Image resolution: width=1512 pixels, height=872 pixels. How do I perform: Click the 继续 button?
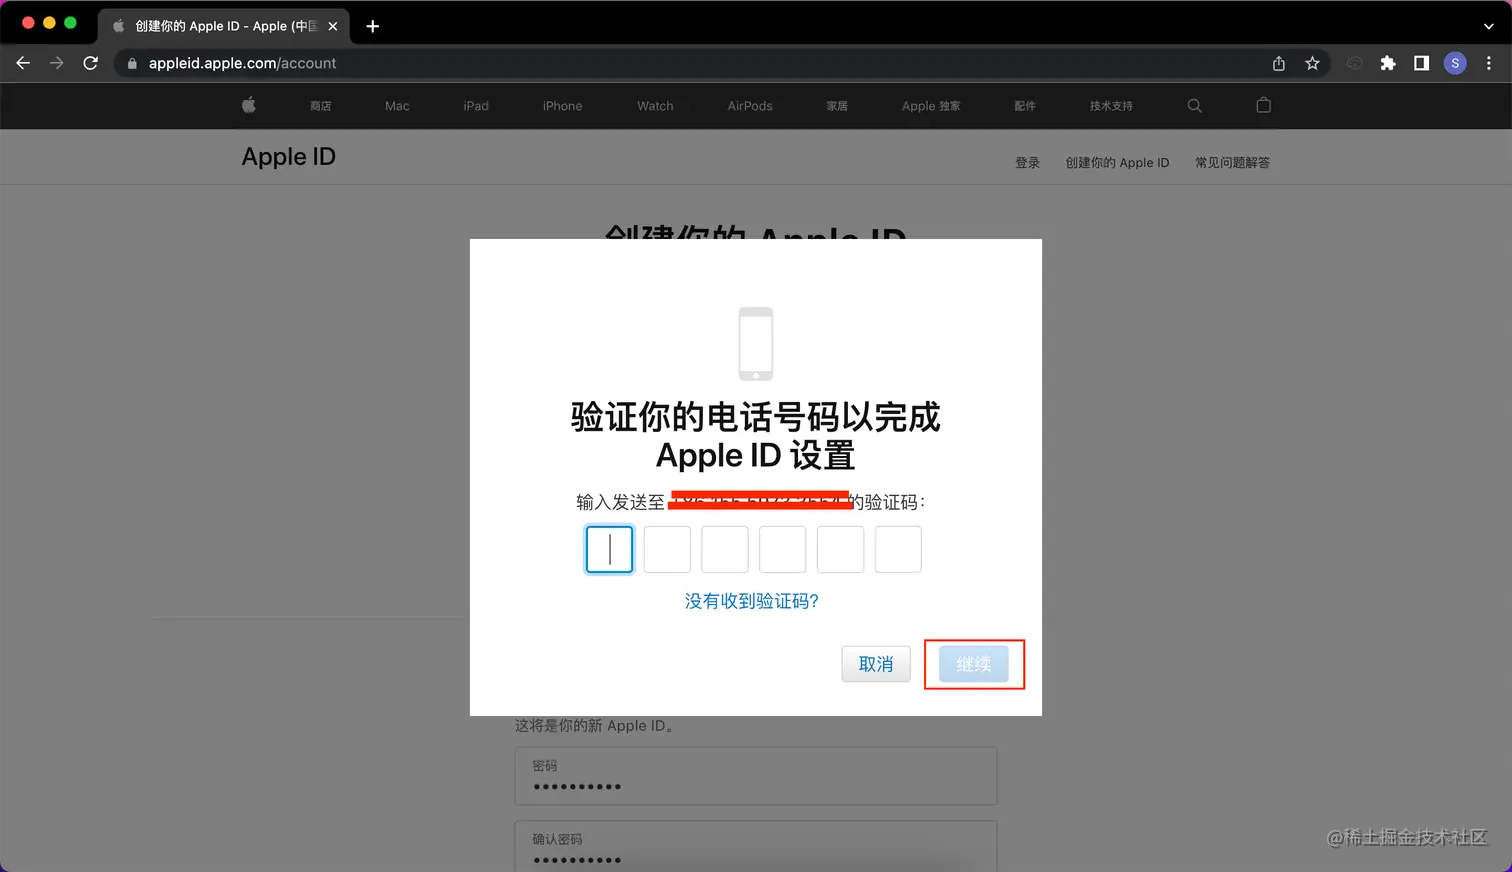[x=974, y=664]
